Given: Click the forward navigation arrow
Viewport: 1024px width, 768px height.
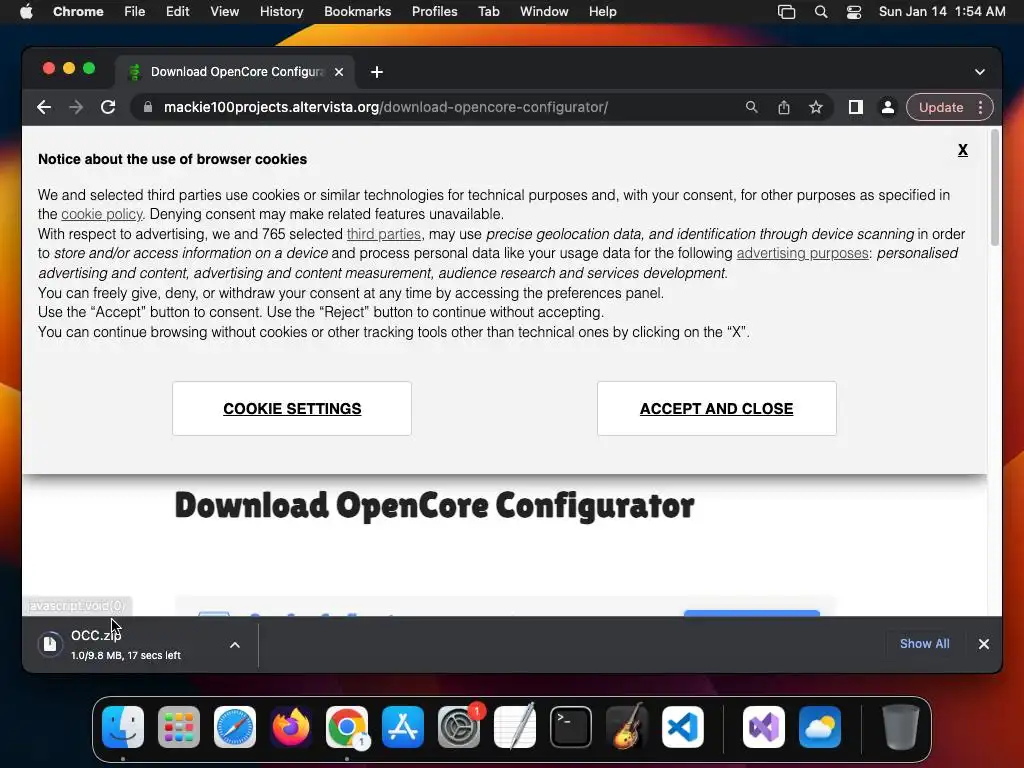Looking at the screenshot, I should pyautogui.click(x=76, y=107).
